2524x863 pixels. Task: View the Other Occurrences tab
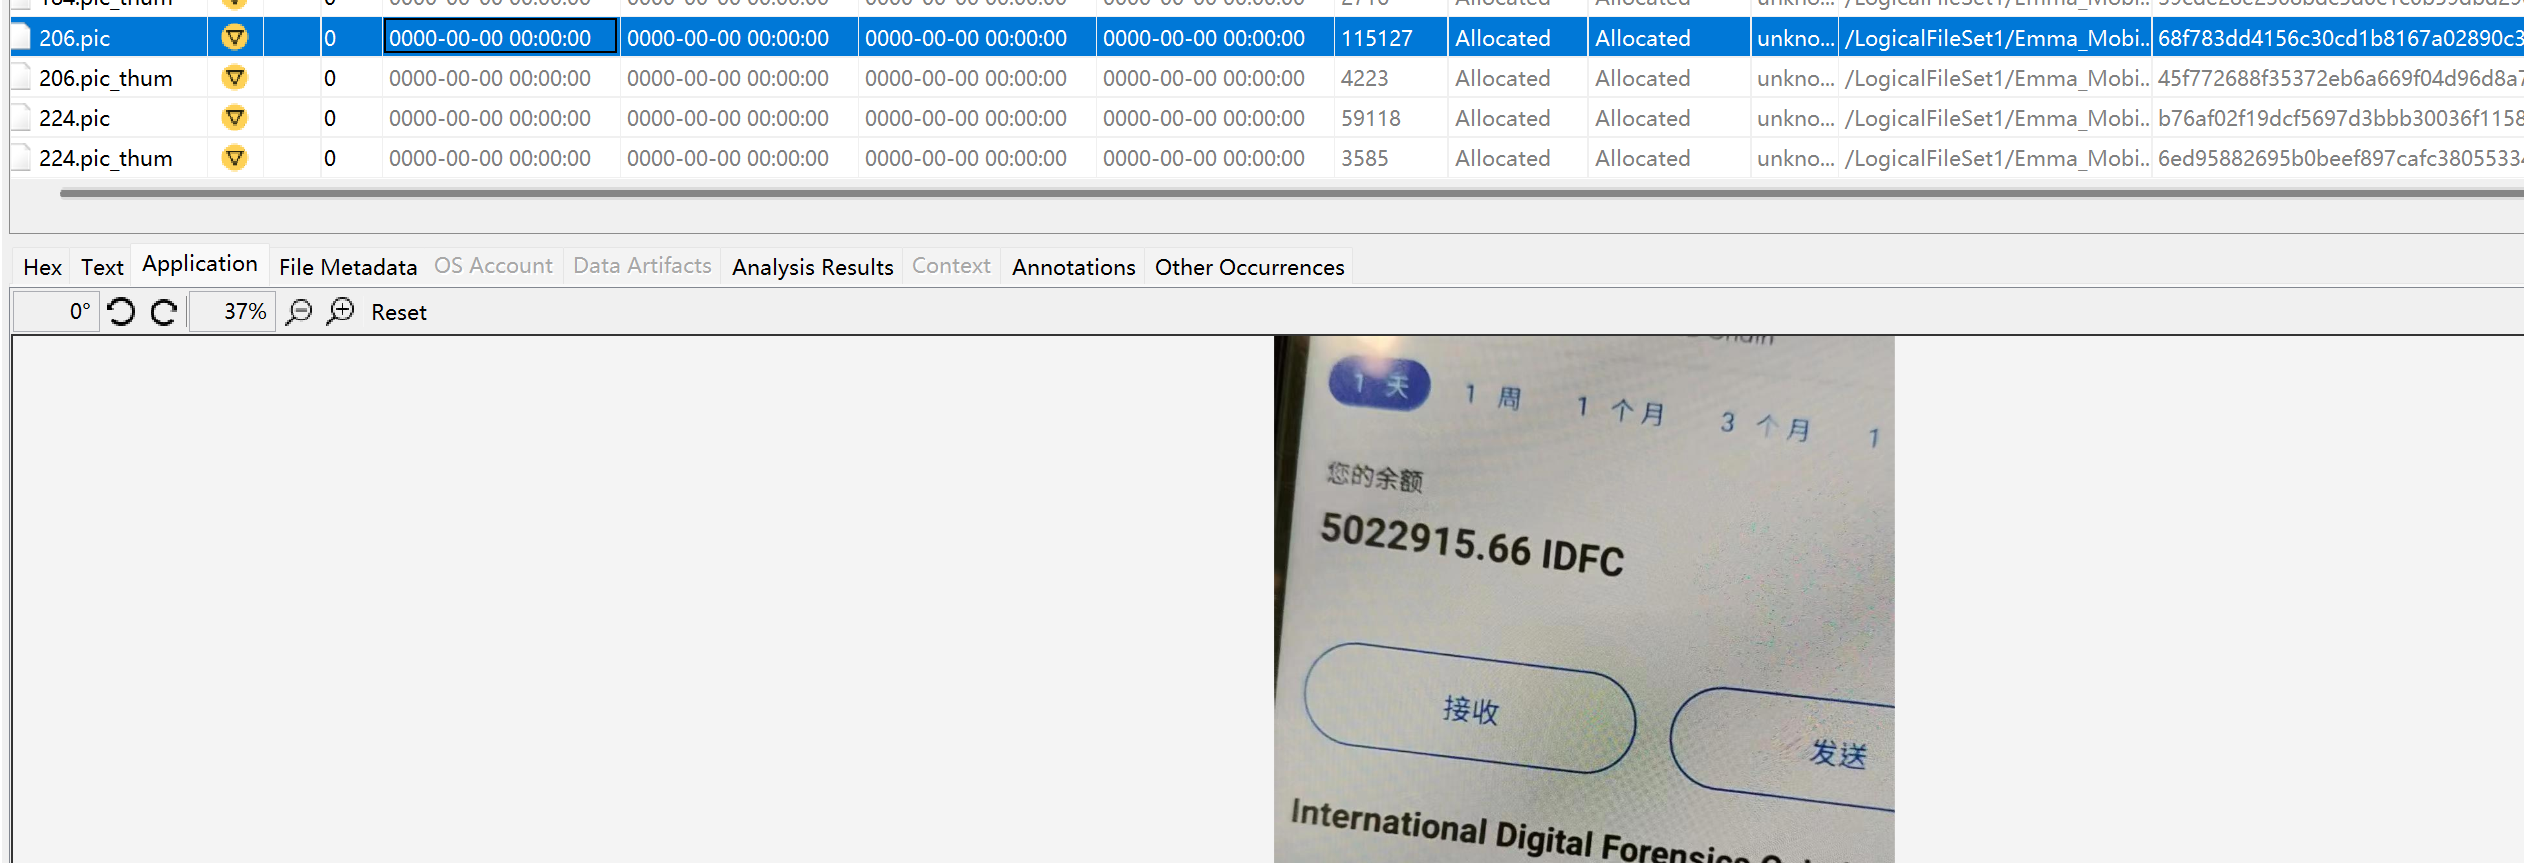pyautogui.click(x=1249, y=267)
